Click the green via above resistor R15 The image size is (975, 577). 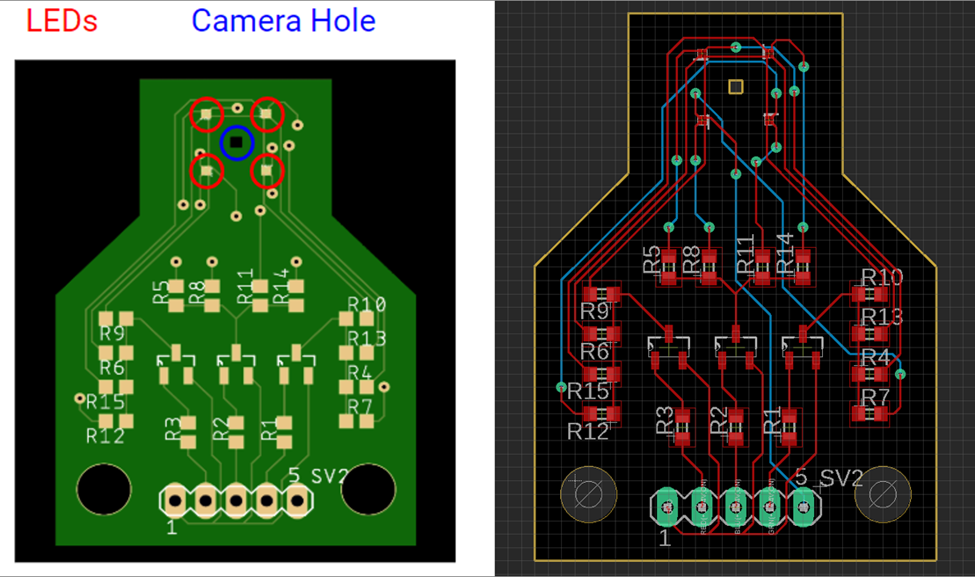(x=562, y=387)
